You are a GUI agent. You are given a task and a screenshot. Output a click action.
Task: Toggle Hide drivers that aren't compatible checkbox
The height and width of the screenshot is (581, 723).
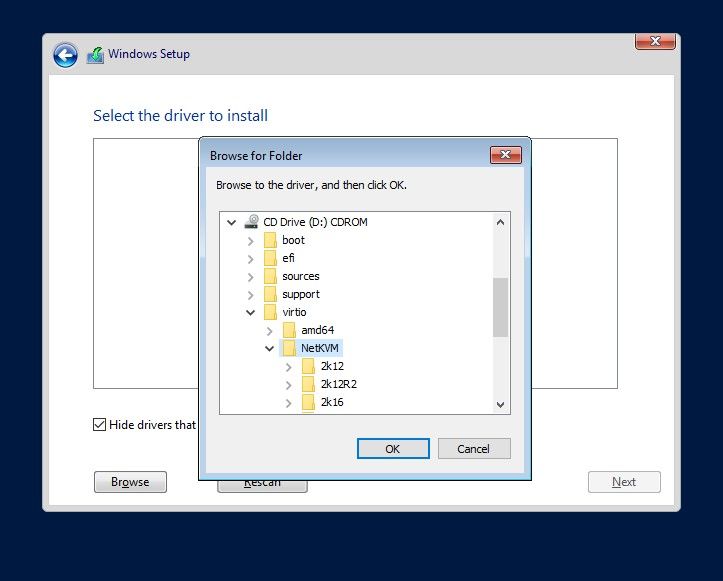99,424
